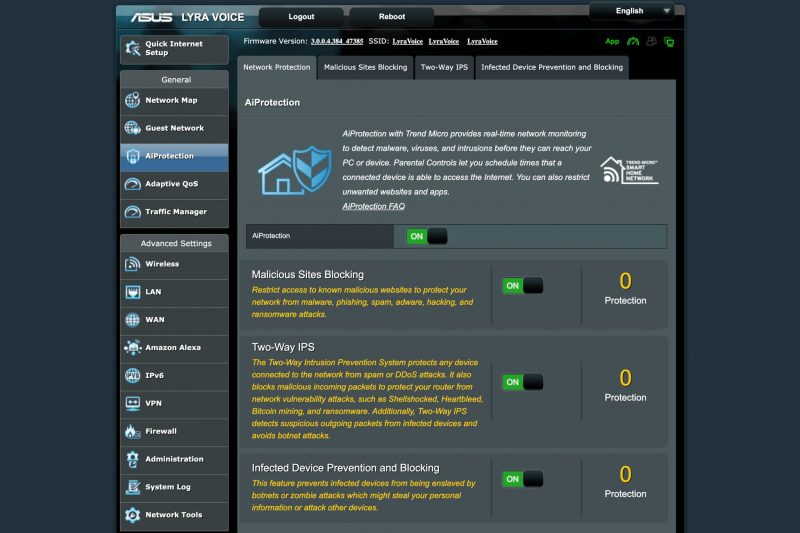The height and width of the screenshot is (533, 800).
Task: Open System Log menu item
Action: tap(174, 487)
